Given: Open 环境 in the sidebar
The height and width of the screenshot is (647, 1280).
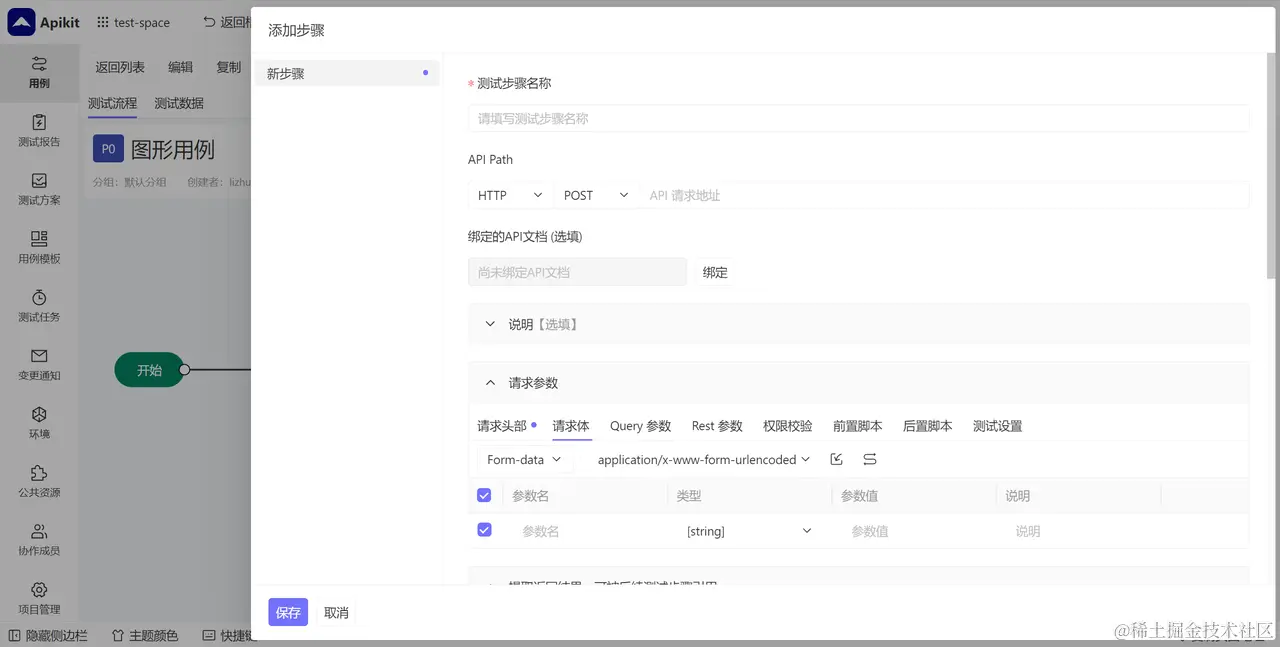Looking at the screenshot, I should 39,423.
